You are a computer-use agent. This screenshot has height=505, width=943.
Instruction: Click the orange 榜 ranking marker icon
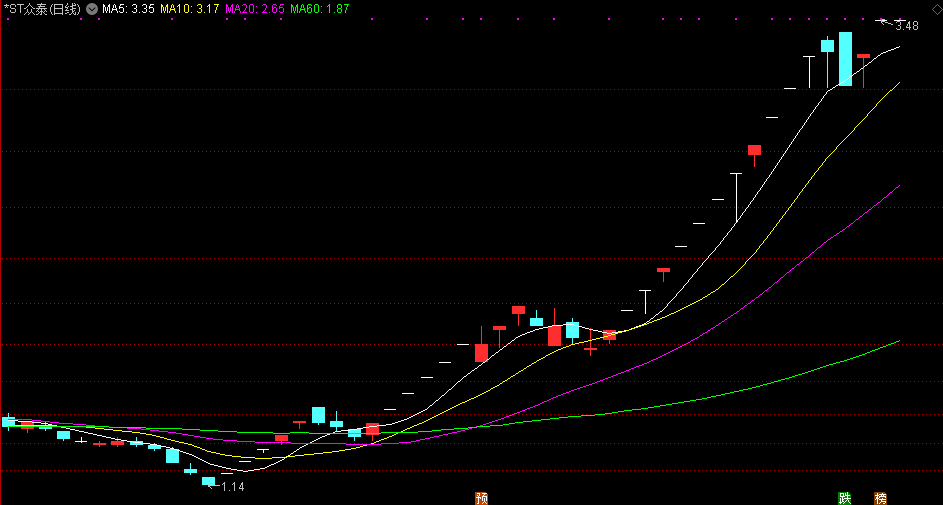[880, 497]
